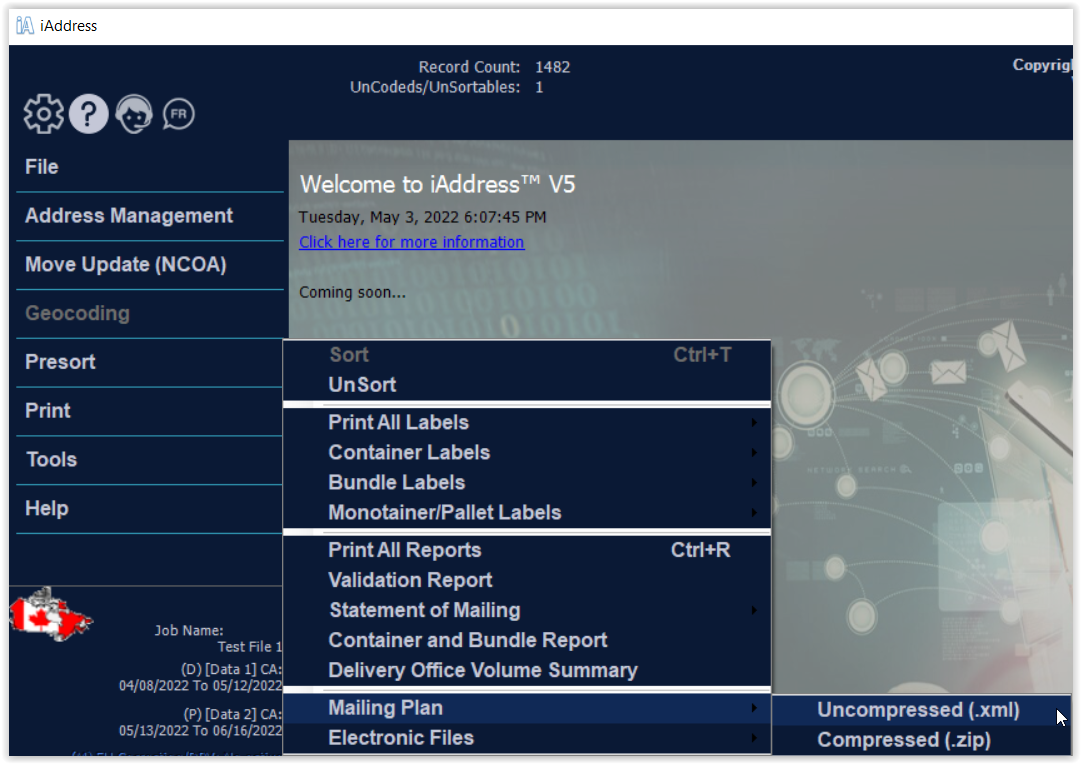Expand the Statement of Mailing submenu arrow

click(754, 610)
